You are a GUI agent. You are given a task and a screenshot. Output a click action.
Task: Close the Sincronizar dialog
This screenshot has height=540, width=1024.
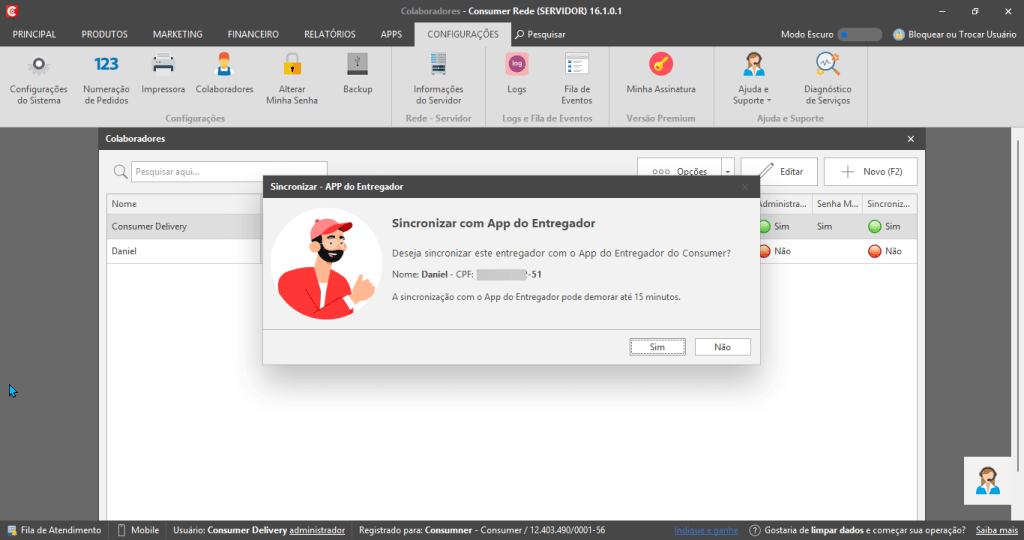pos(744,187)
